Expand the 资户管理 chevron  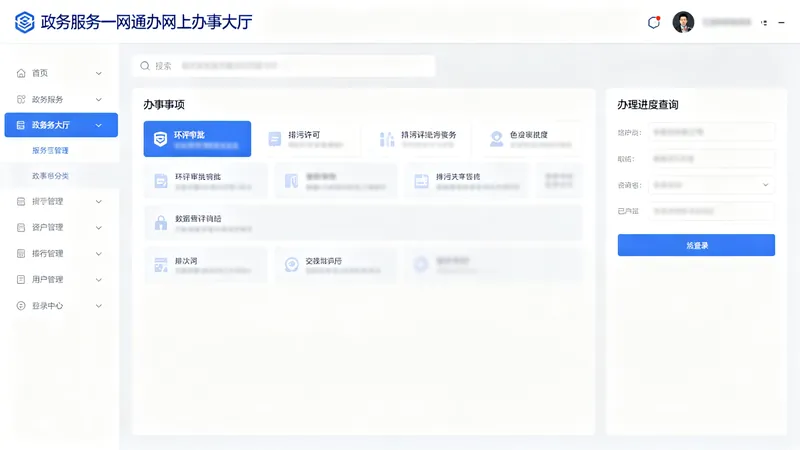click(98, 227)
